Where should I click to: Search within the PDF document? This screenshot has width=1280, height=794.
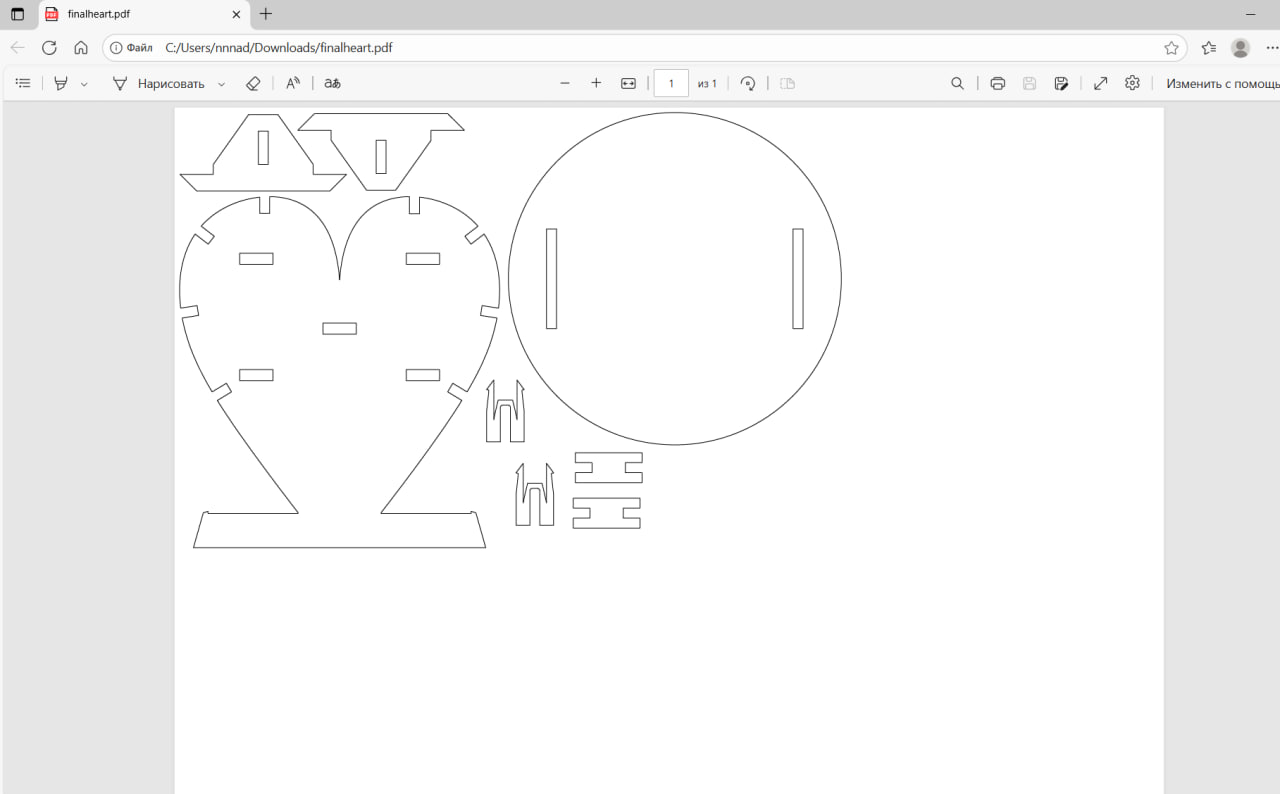[957, 83]
